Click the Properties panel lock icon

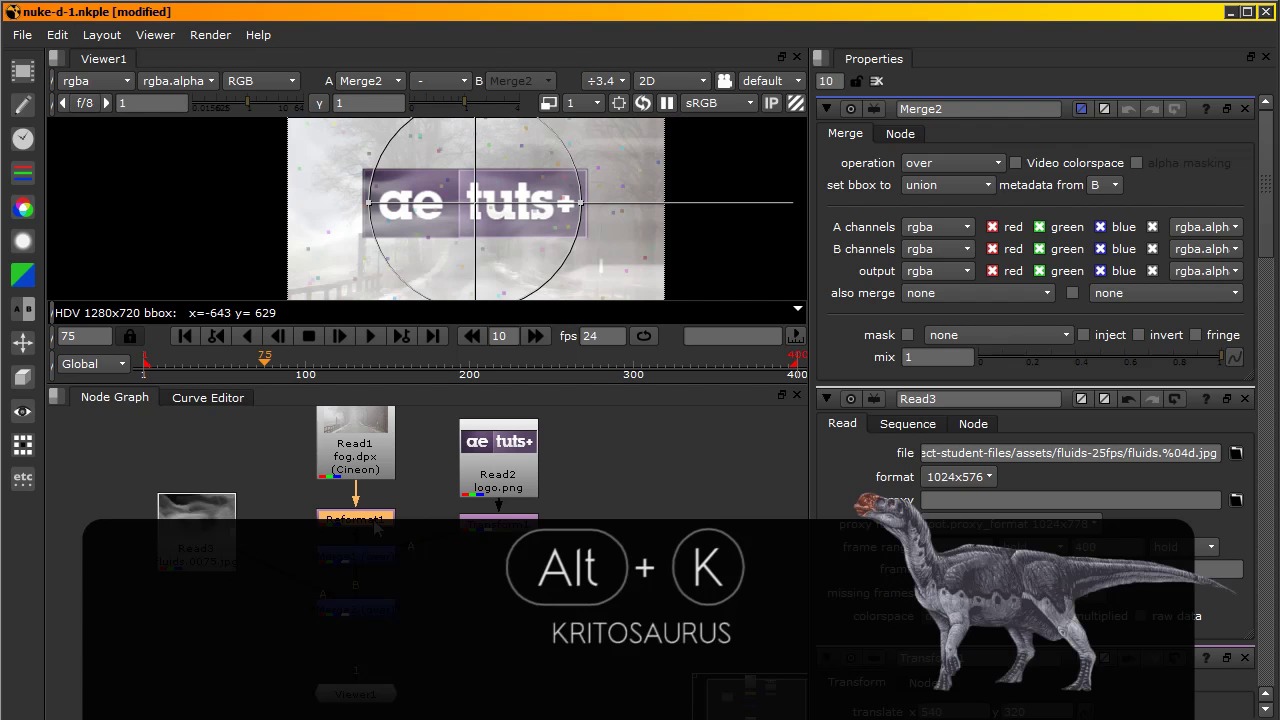856,81
